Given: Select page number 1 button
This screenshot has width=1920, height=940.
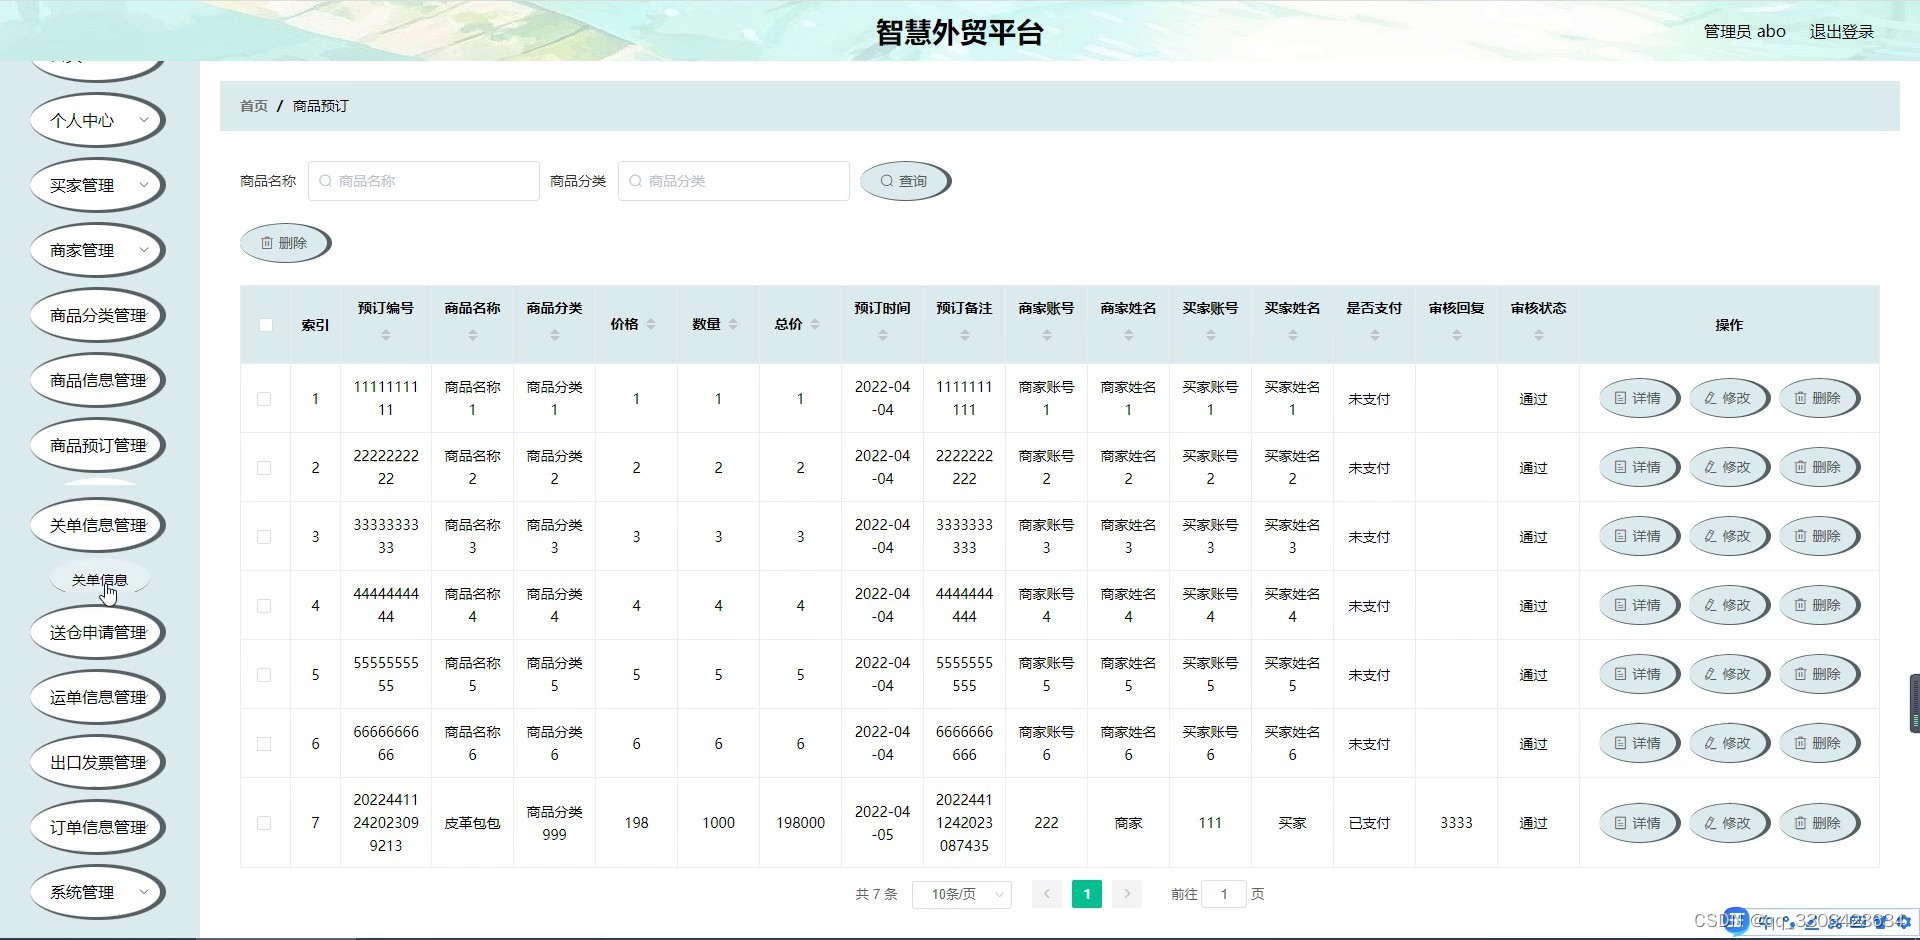Looking at the screenshot, I should (x=1087, y=894).
